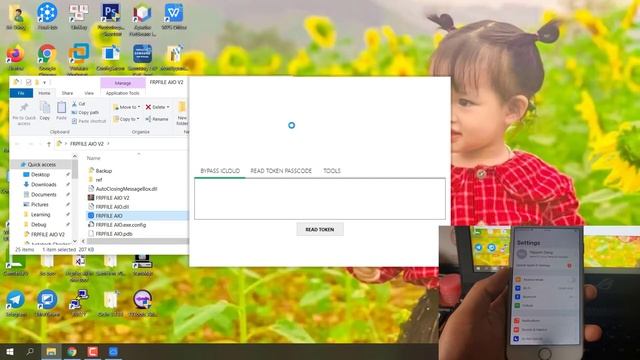Click the Photoshop desktop shortcut icon
This screenshot has width=640, height=360.
click(x=111, y=13)
